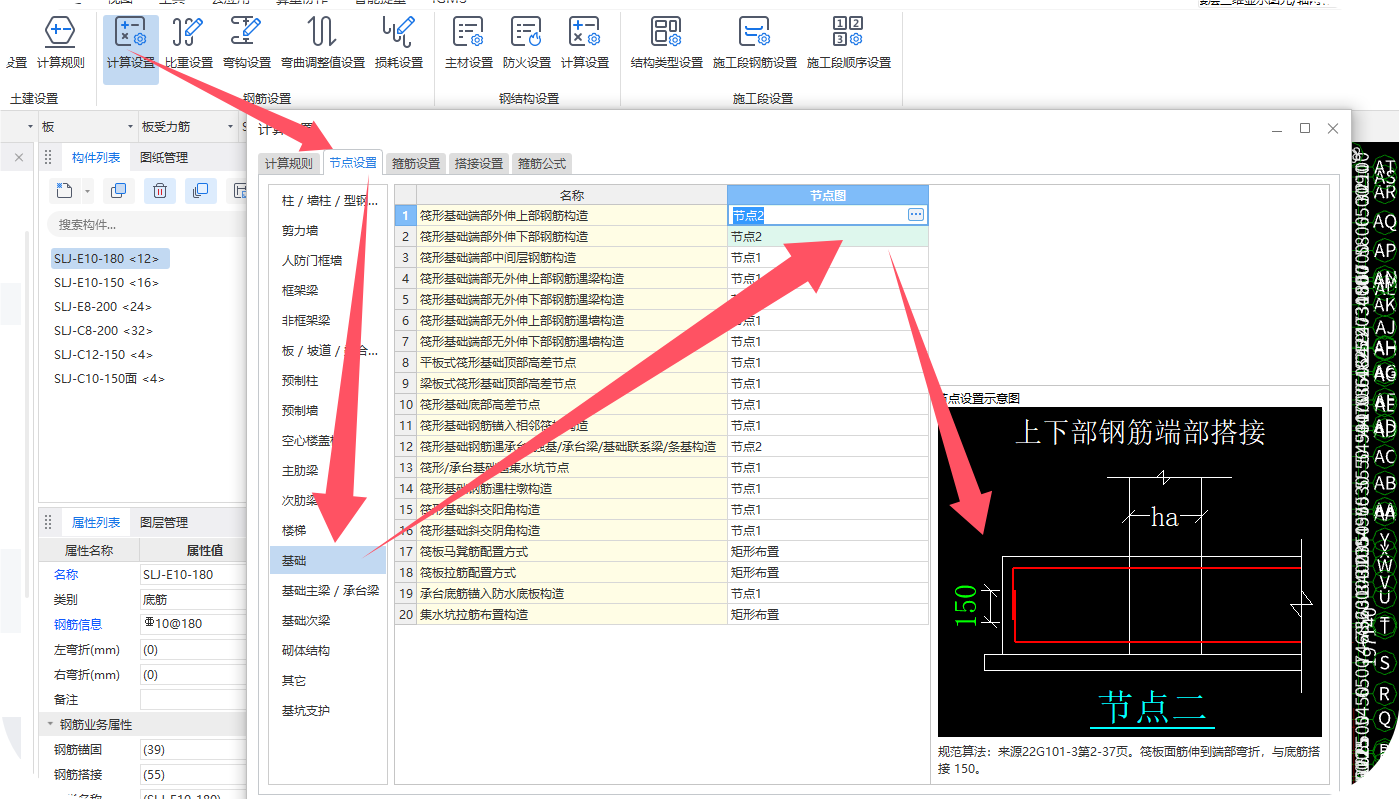
Task: Switch to the 计算规则 tab in the dialog
Action: [288, 163]
